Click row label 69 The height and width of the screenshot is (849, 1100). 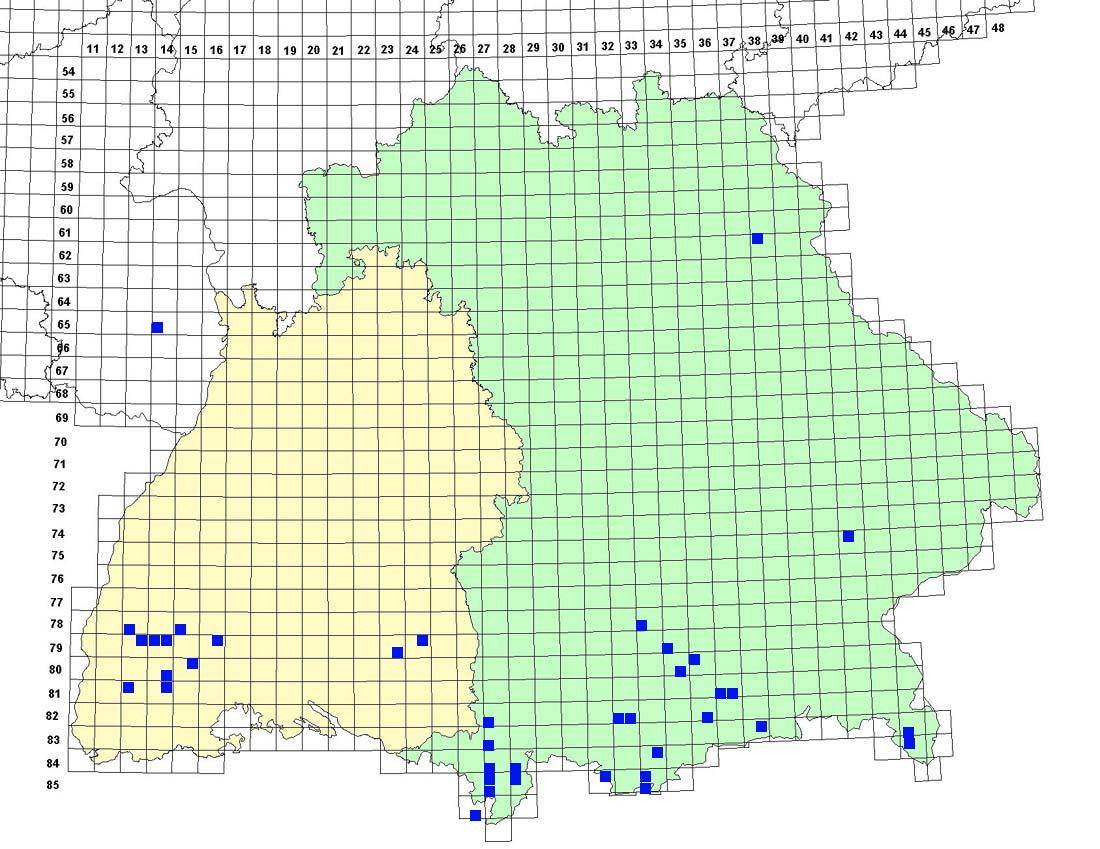pyautogui.click(x=62, y=417)
